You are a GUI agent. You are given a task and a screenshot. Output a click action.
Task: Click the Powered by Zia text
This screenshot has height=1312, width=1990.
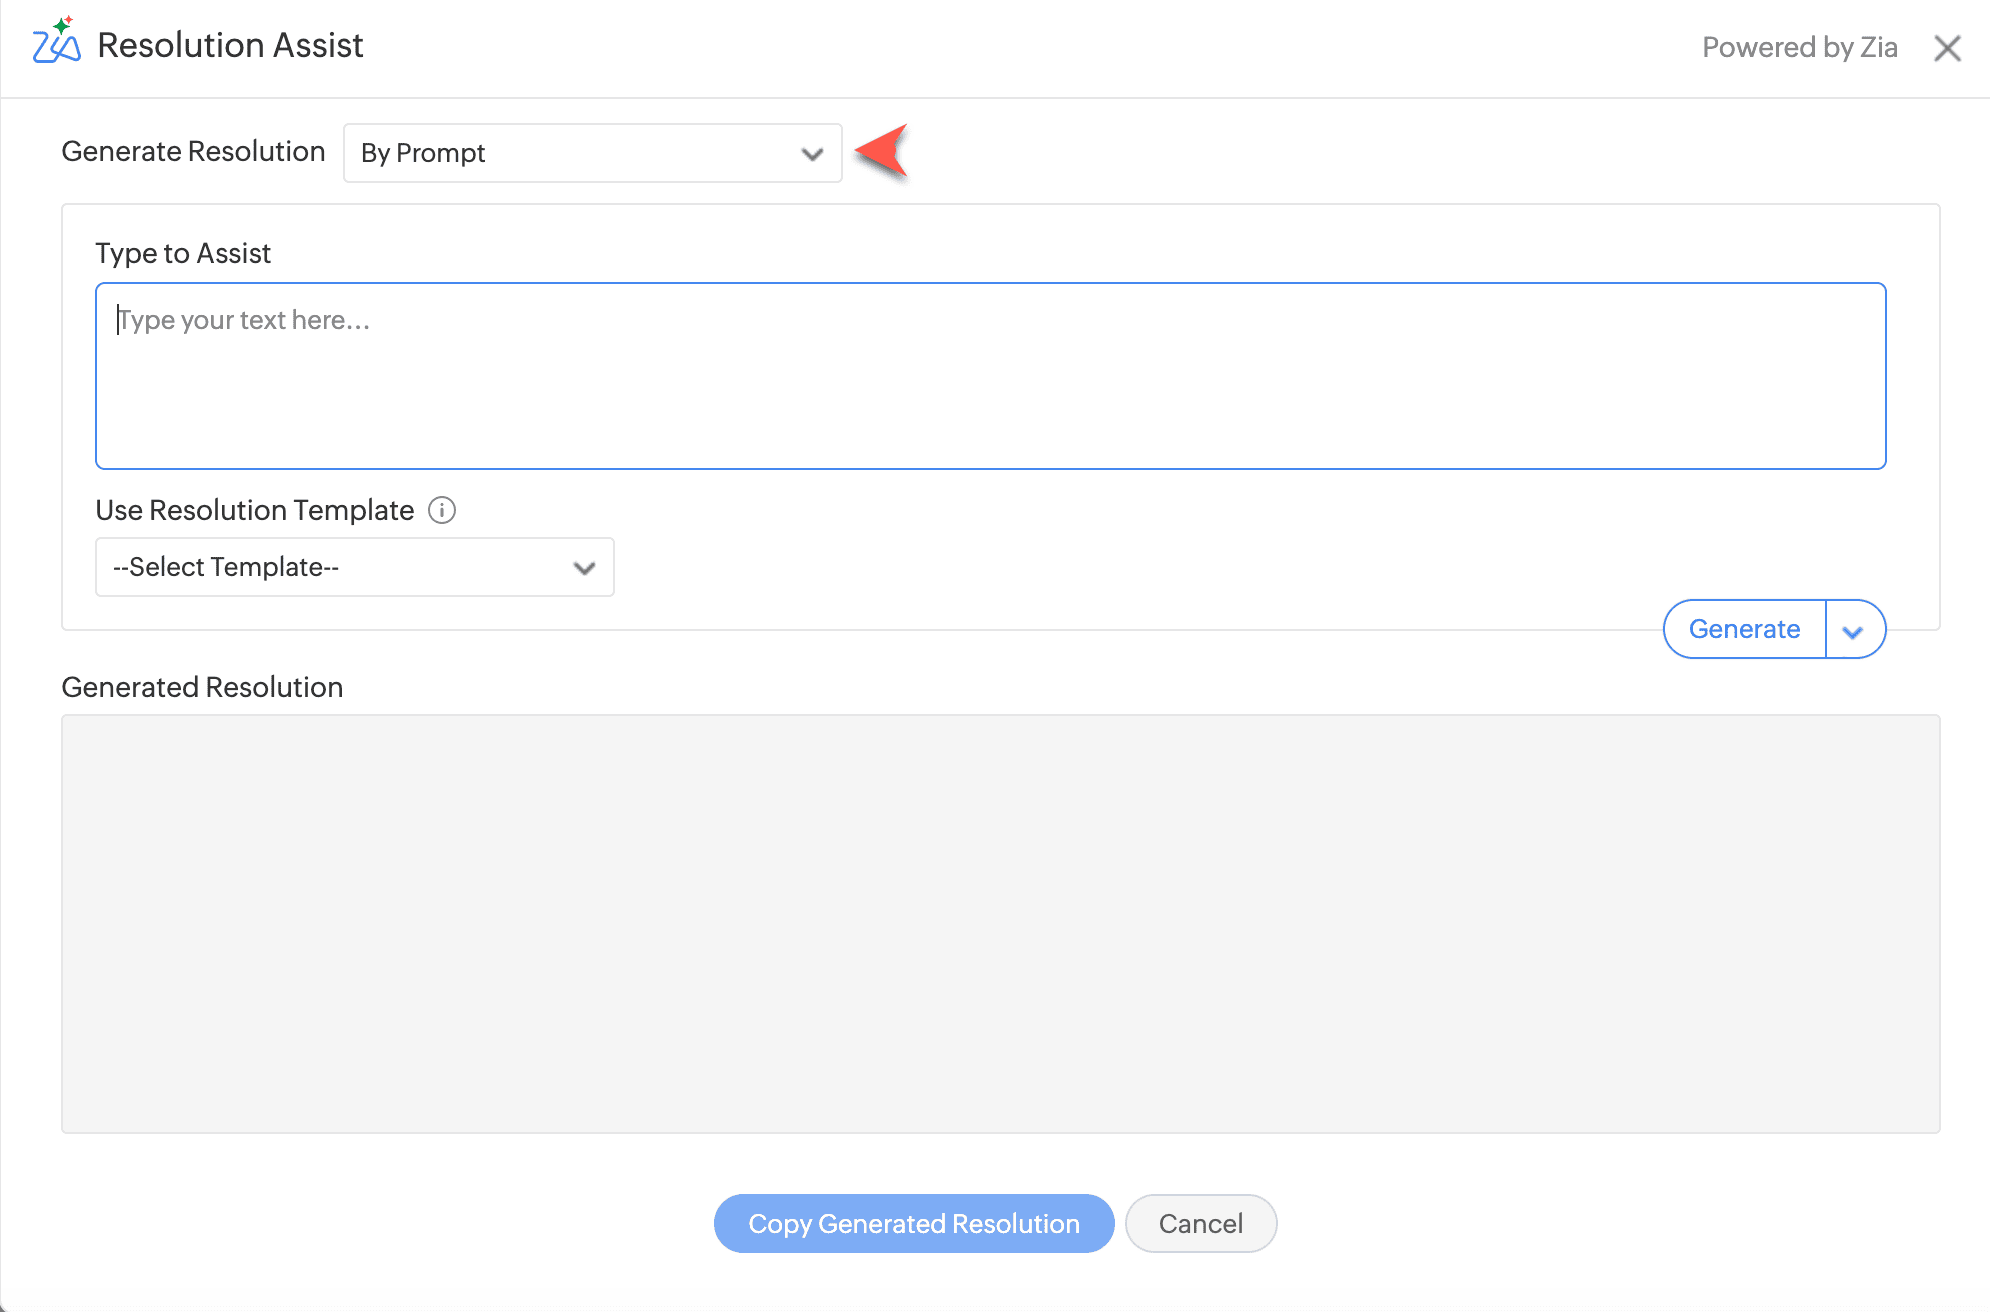[x=1799, y=47]
